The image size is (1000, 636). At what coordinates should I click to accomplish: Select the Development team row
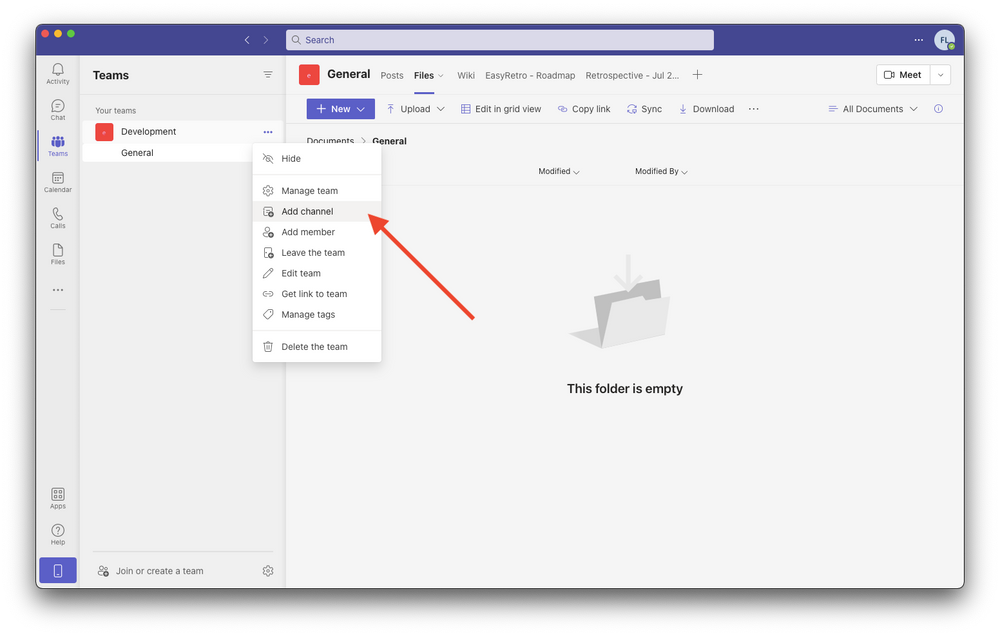(x=182, y=132)
